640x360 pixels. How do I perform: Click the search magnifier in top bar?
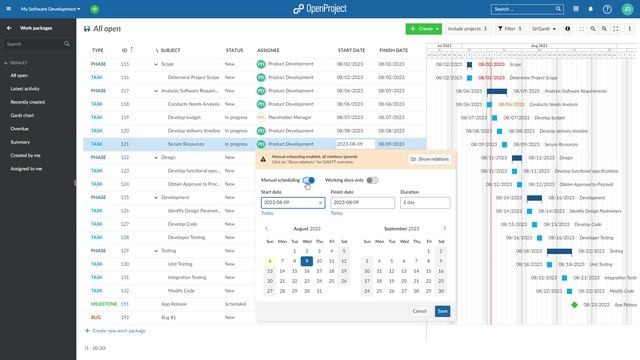(558, 9)
